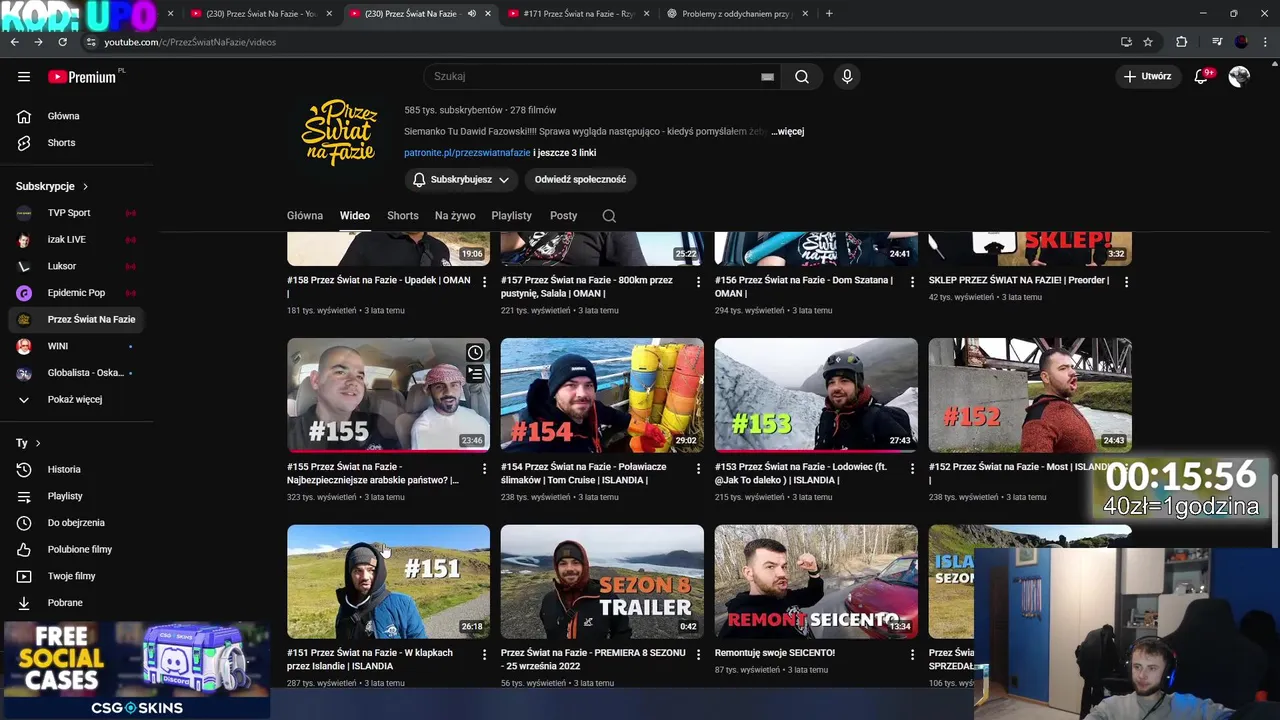Play video #152 Most thumbnail
This screenshot has height=720, width=1280.
tap(1030, 395)
